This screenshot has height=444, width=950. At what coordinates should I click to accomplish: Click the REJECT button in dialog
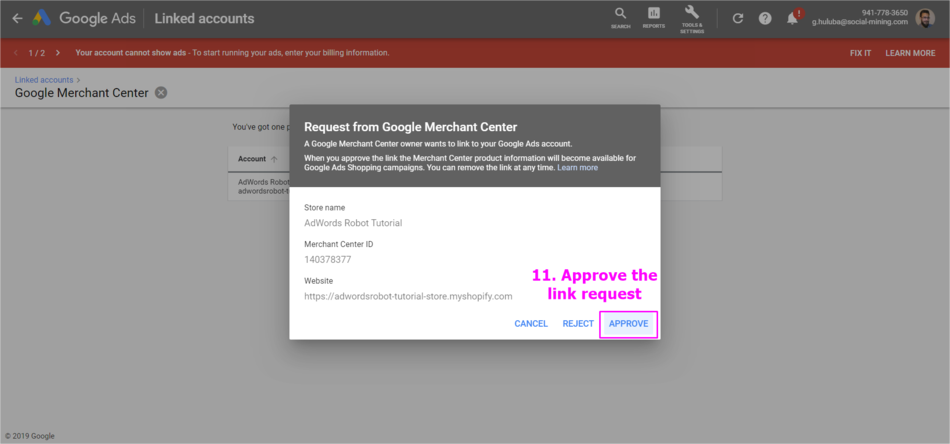[x=578, y=323]
